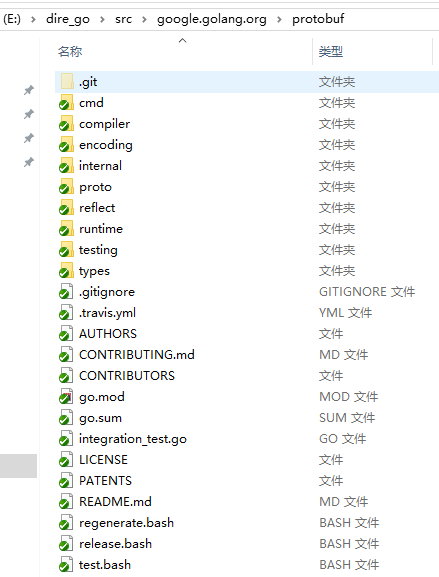Click the test.bash file icon

click(x=66, y=564)
